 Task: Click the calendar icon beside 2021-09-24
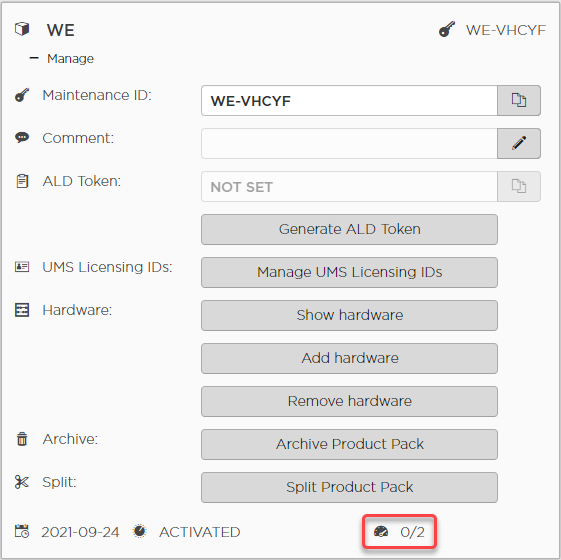[22, 531]
